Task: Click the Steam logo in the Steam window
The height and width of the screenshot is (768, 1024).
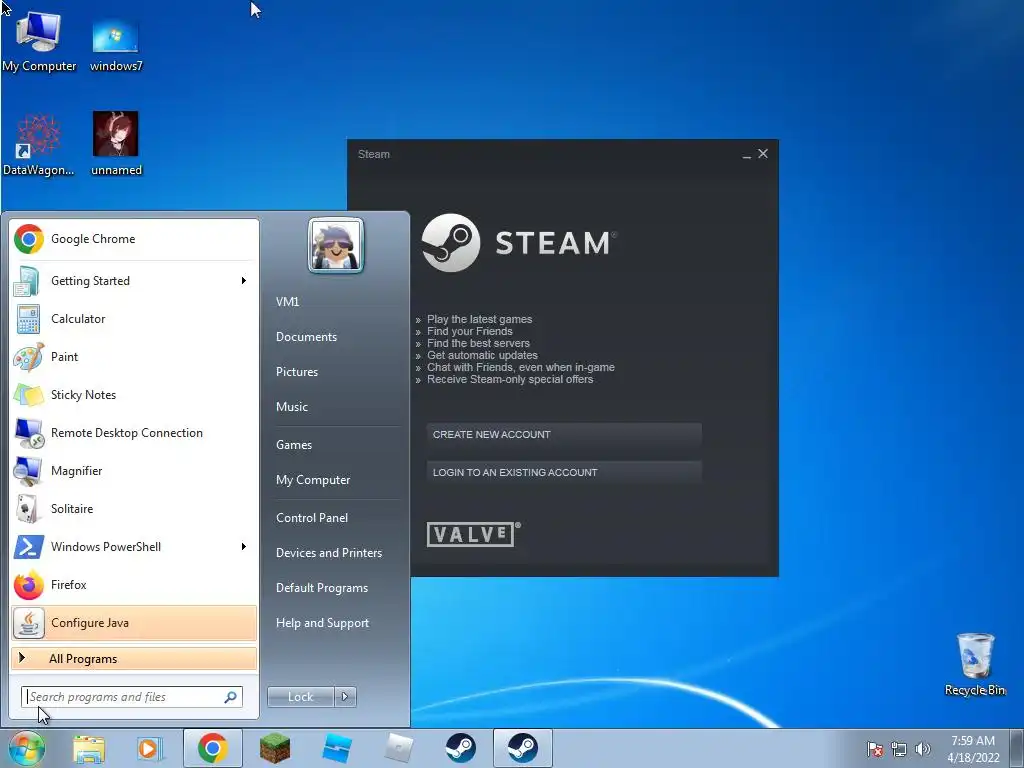Action: pyautogui.click(x=519, y=243)
